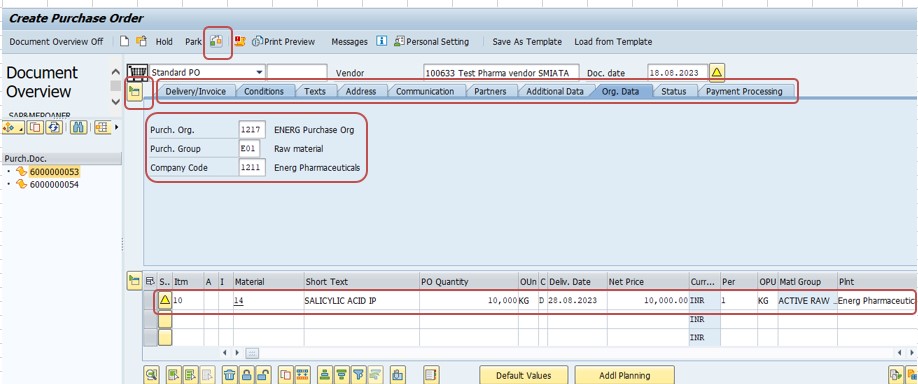Viewport: 918px width, 384px height.
Task: Click the Park button
Action: pyautogui.click(x=193, y=42)
